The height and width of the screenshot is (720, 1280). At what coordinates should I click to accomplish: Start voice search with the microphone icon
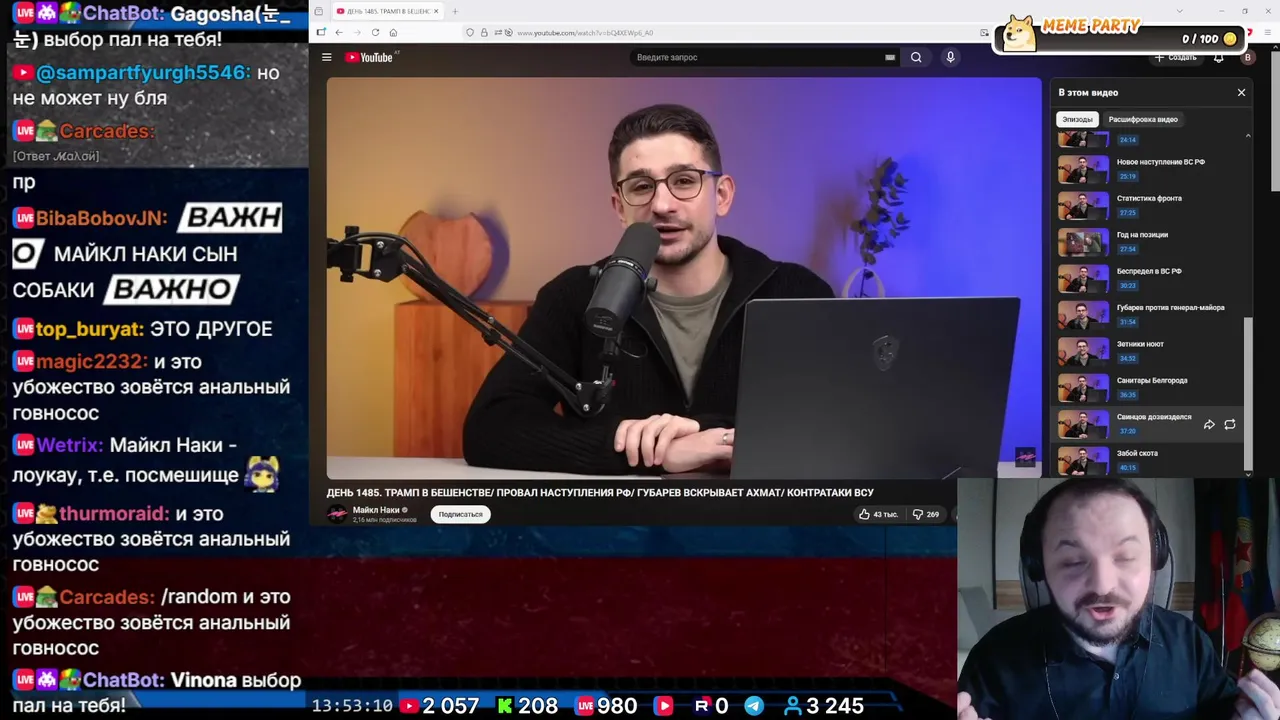[x=950, y=57]
